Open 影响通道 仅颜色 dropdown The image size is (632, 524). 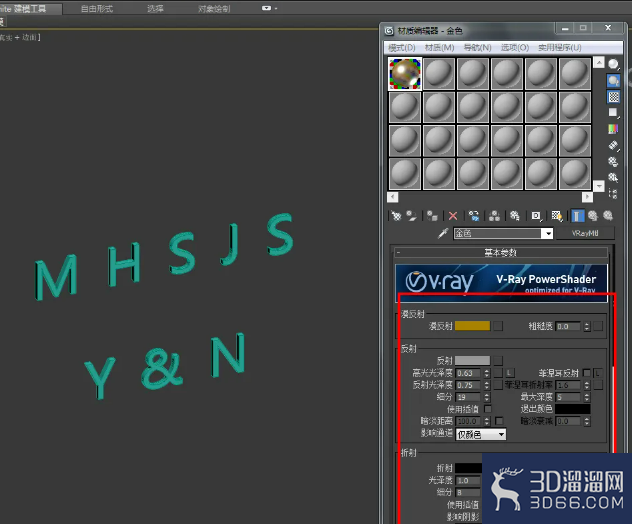pos(481,434)
